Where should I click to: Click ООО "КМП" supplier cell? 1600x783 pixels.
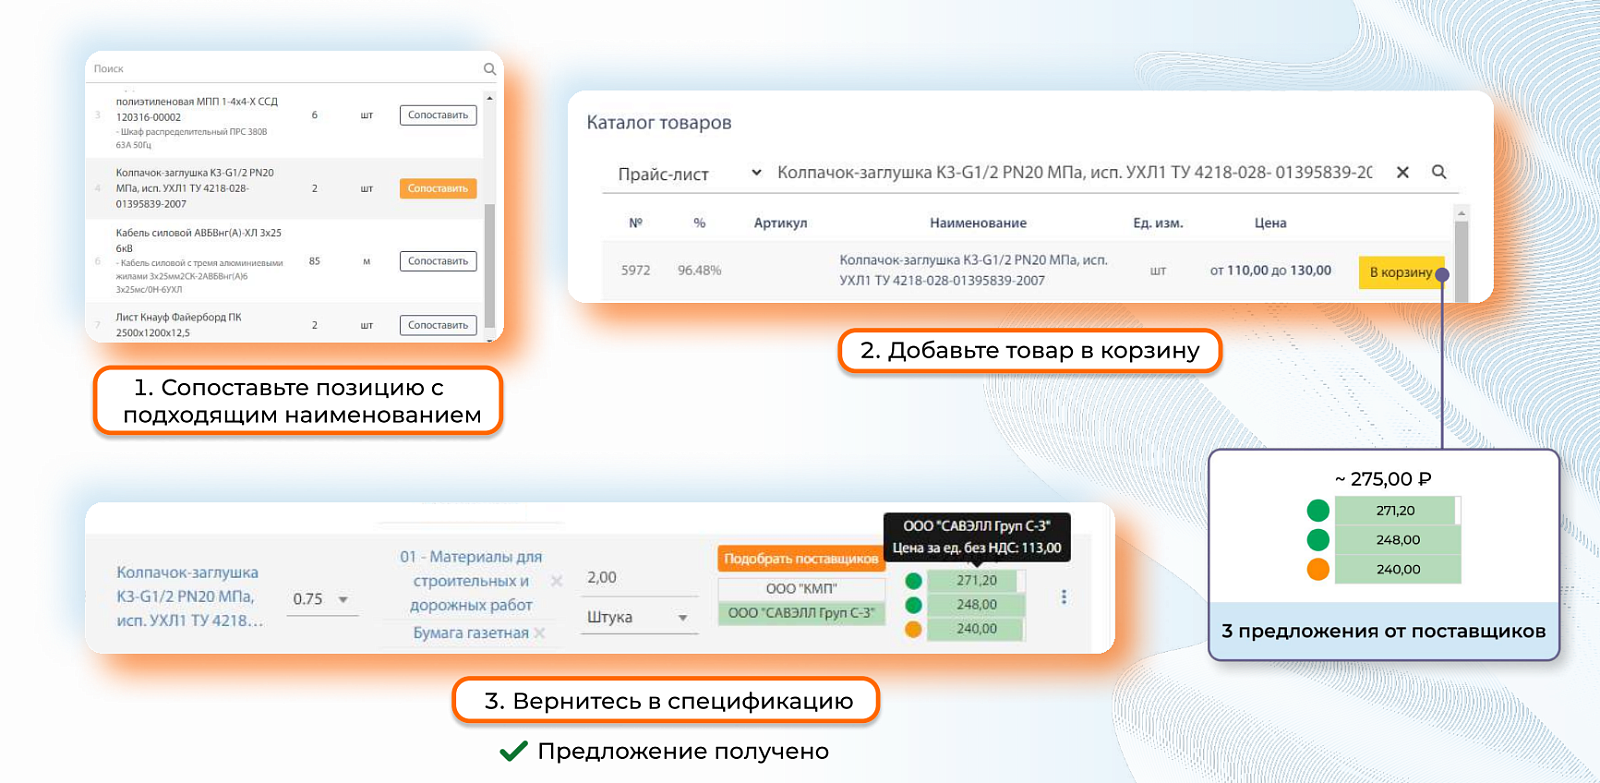point(801,589)
